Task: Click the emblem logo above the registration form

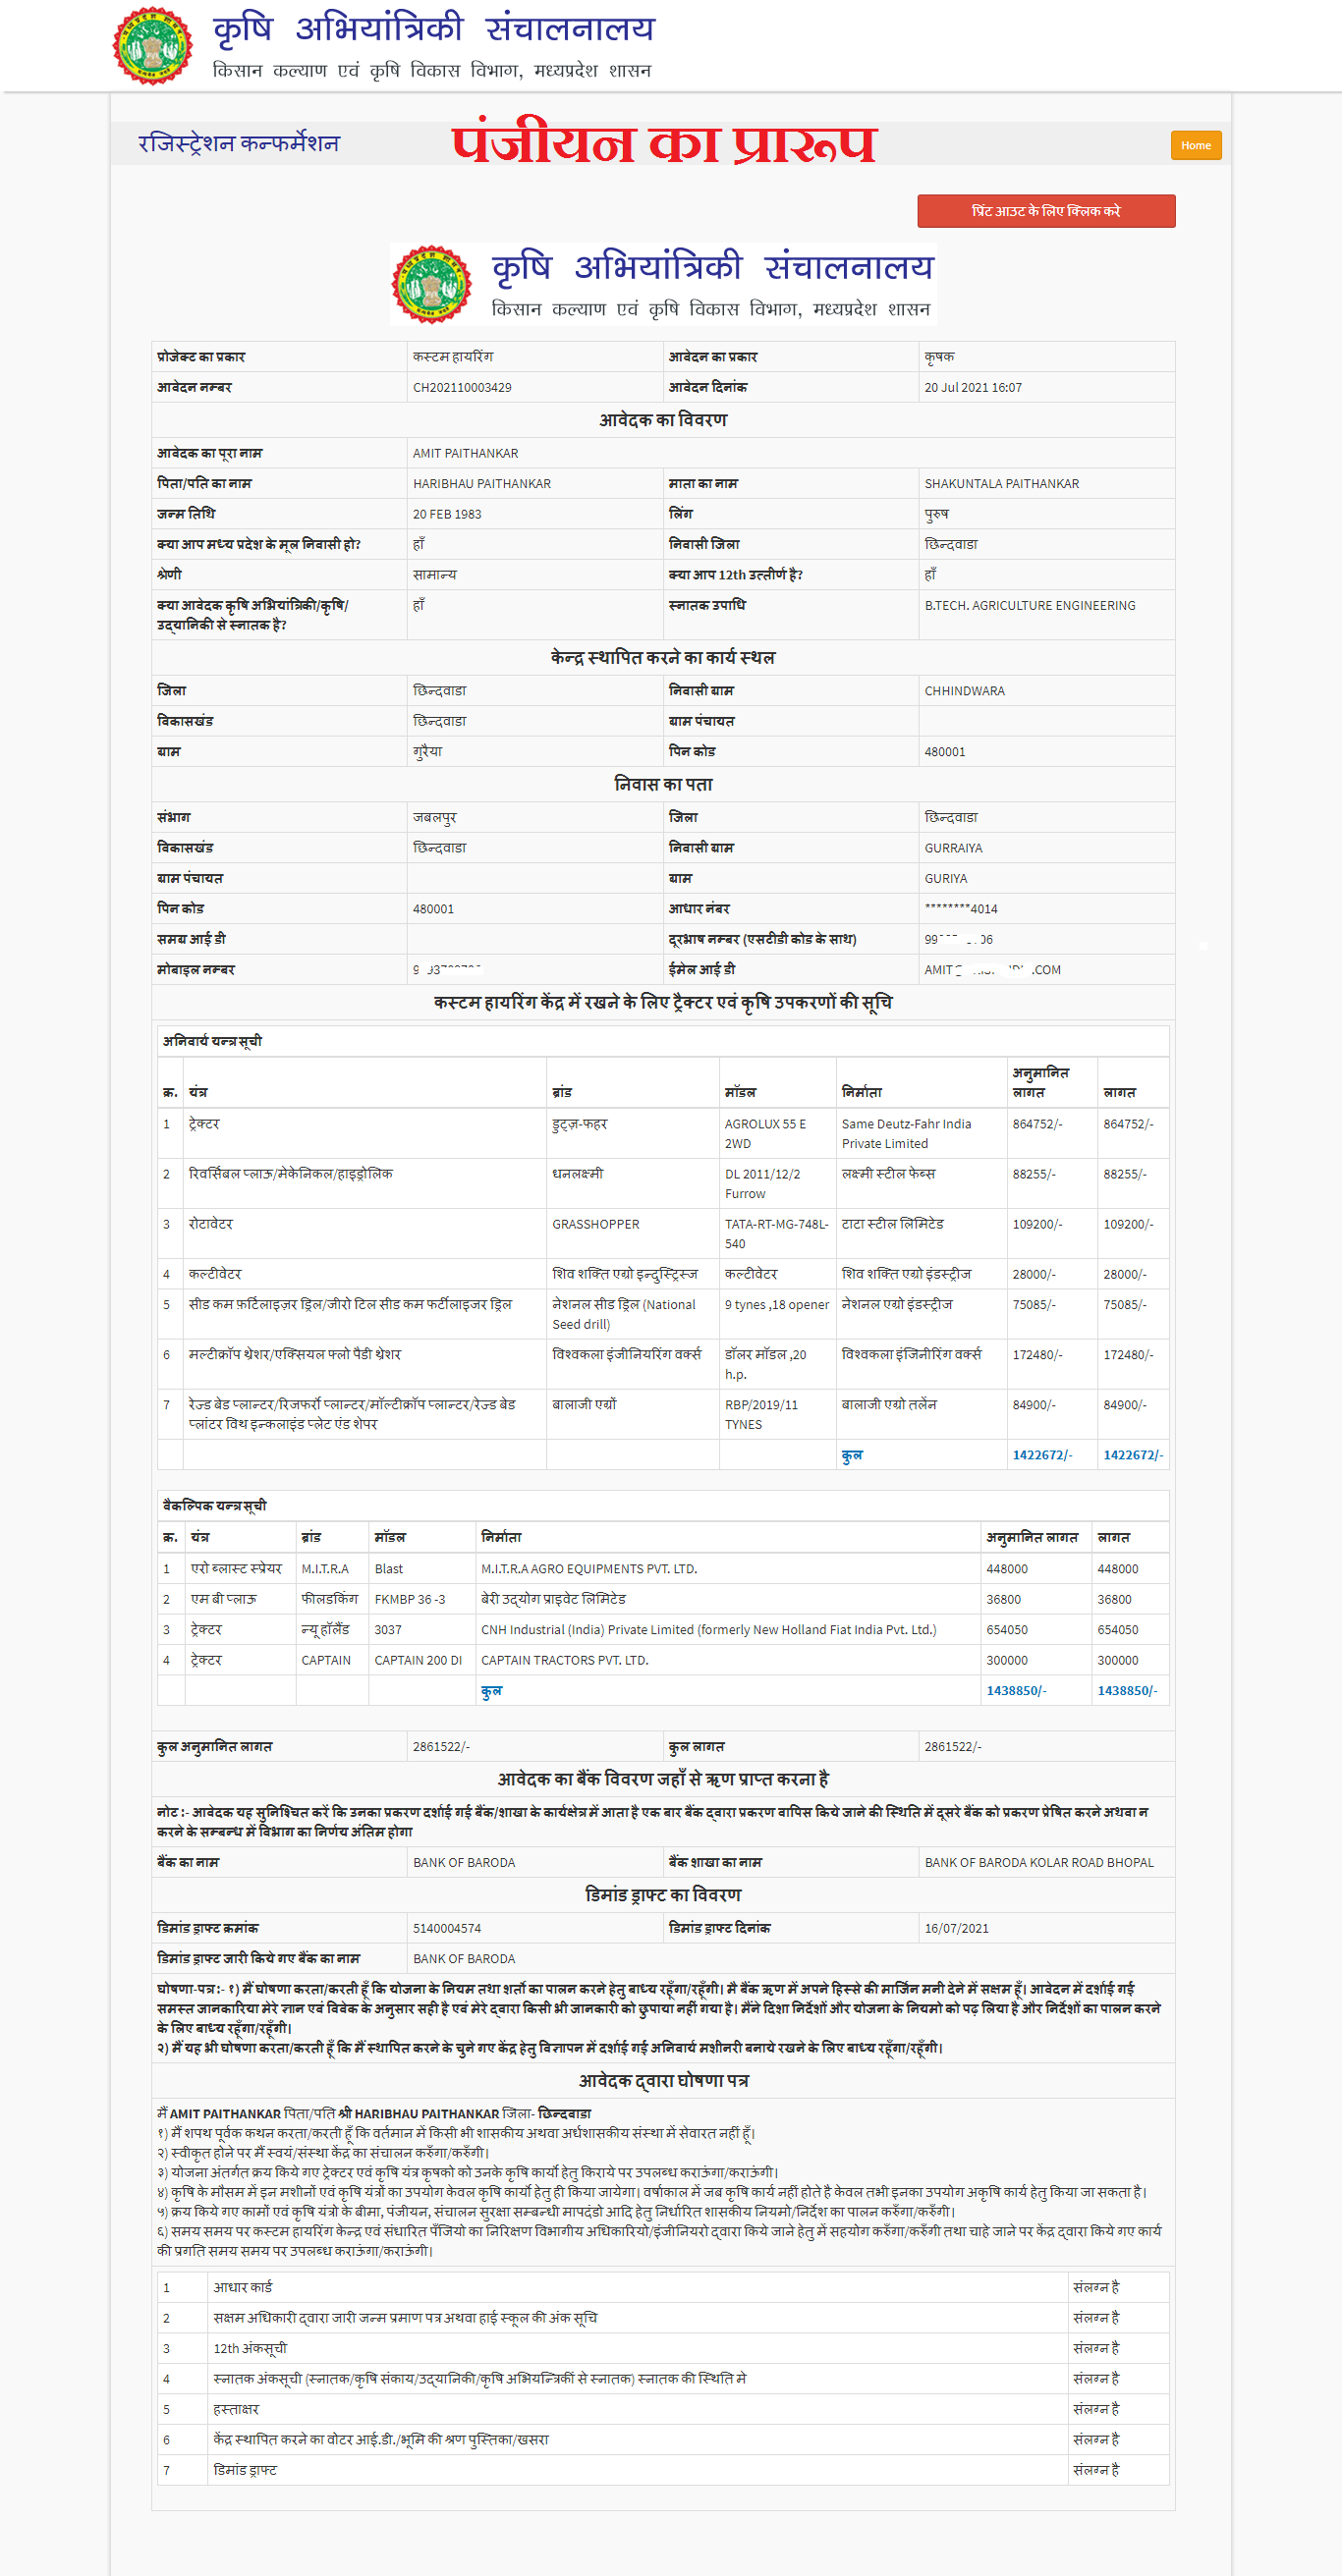Action: pos(431,284)
